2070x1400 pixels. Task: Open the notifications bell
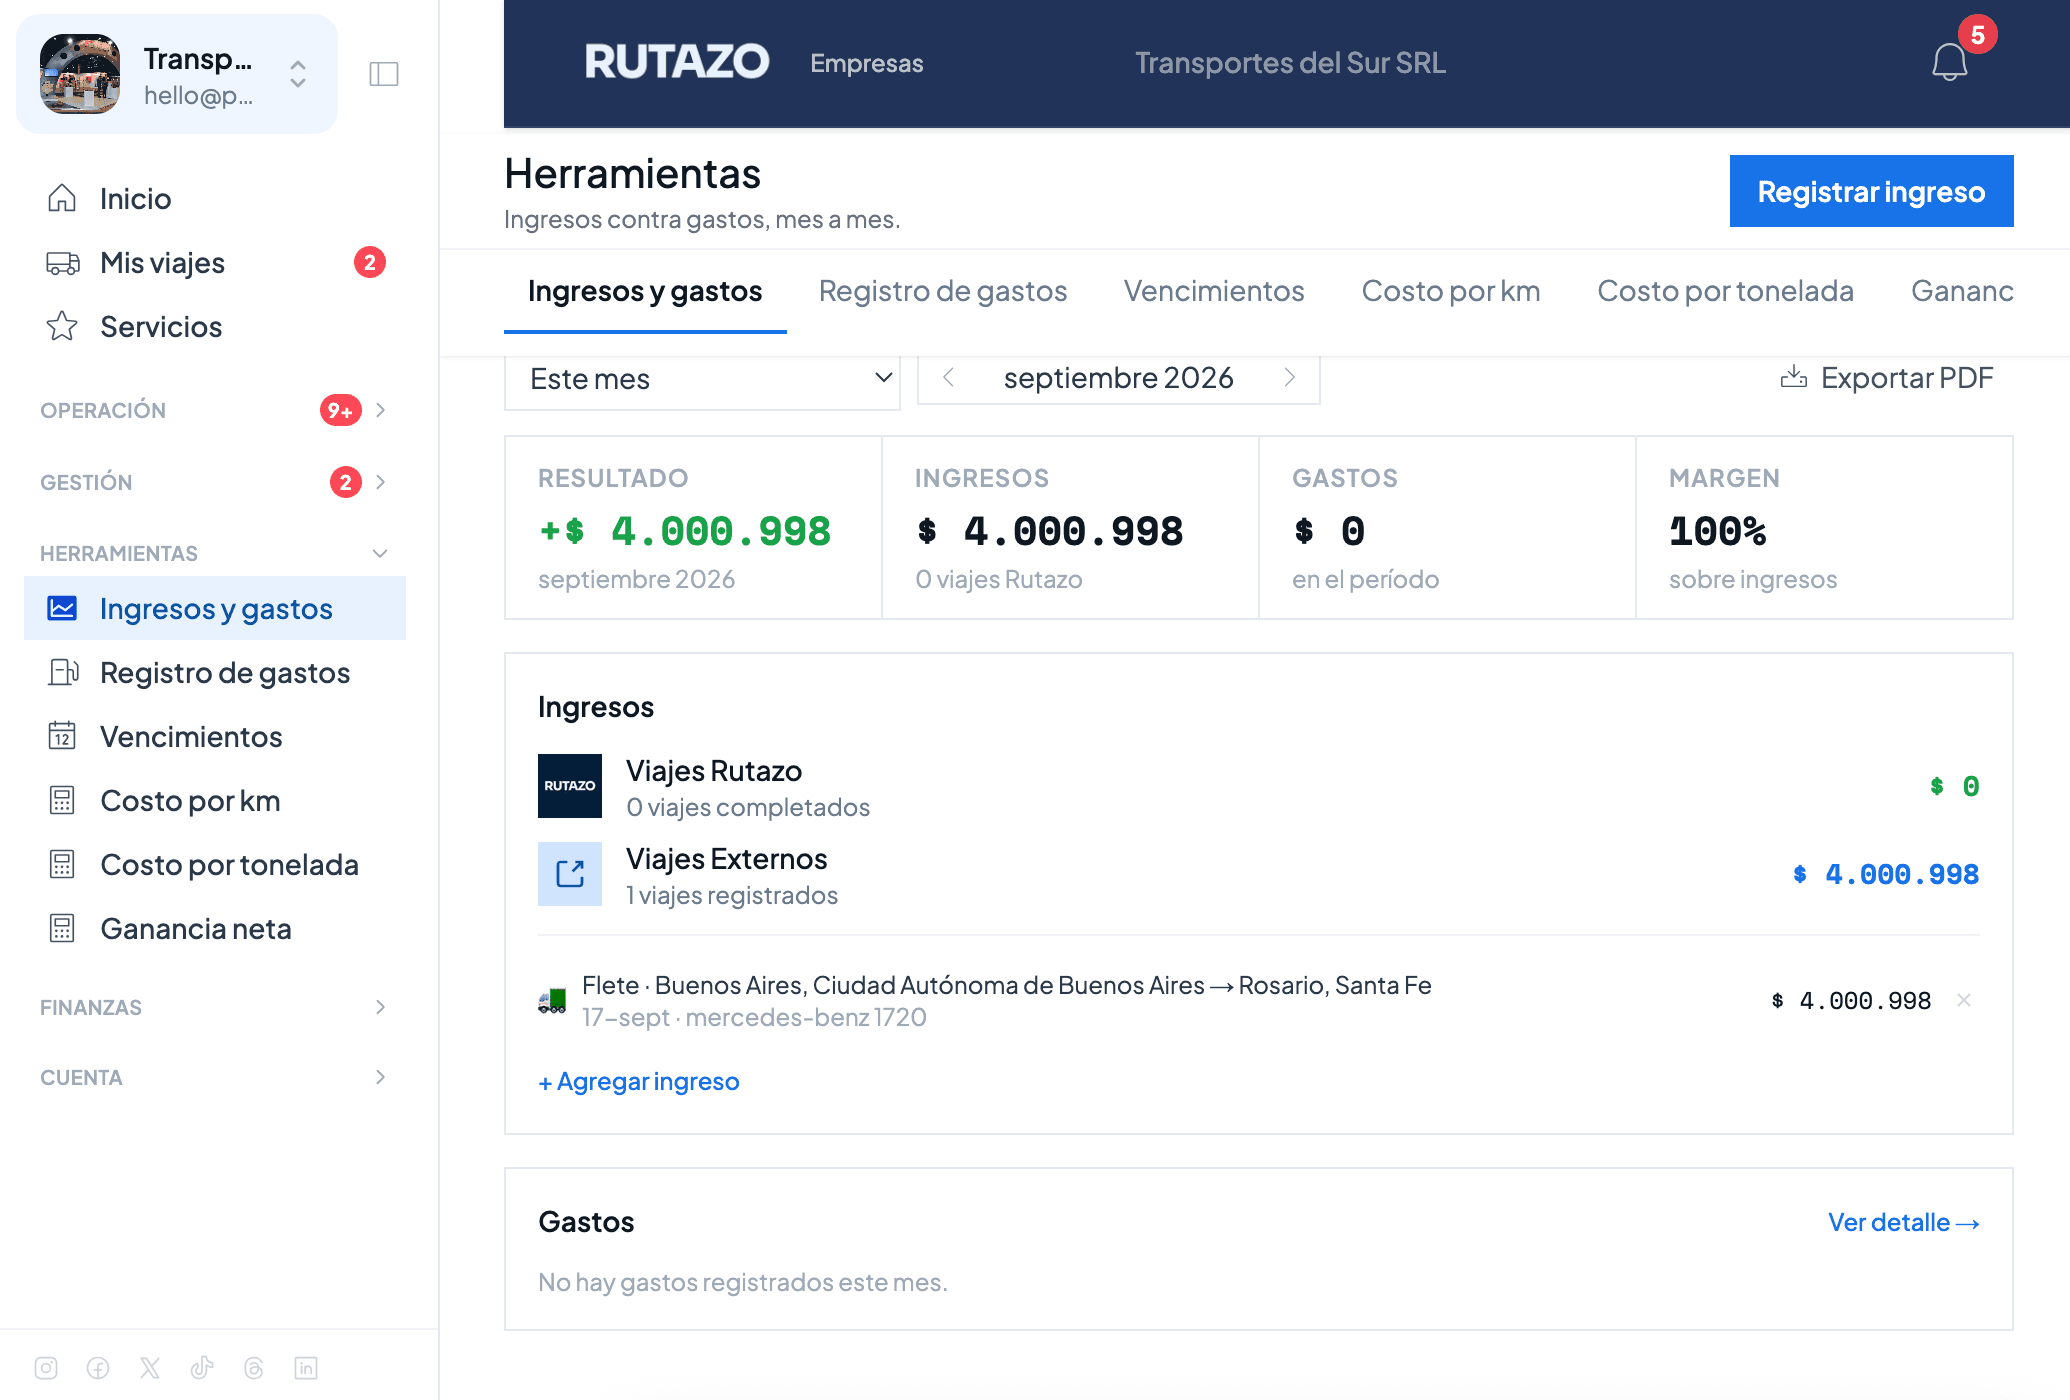[1949, 62]
